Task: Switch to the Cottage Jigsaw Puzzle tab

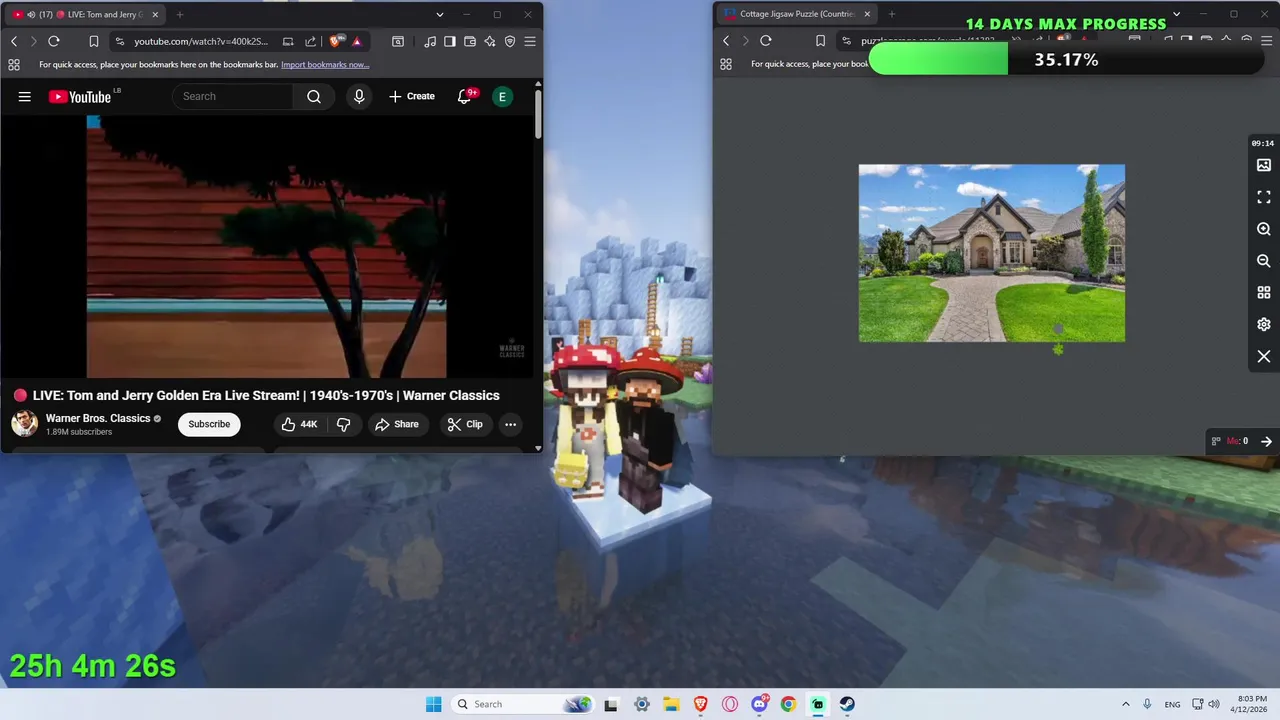Action: [x=797, y=14]
